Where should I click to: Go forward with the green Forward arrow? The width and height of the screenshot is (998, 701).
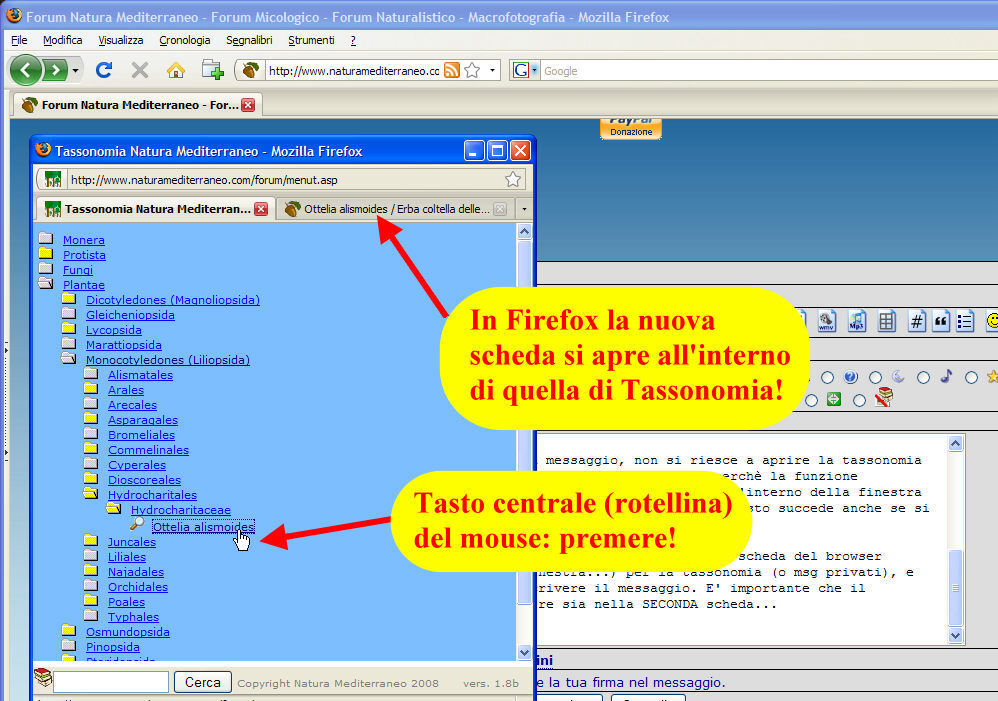click(55, 70)
